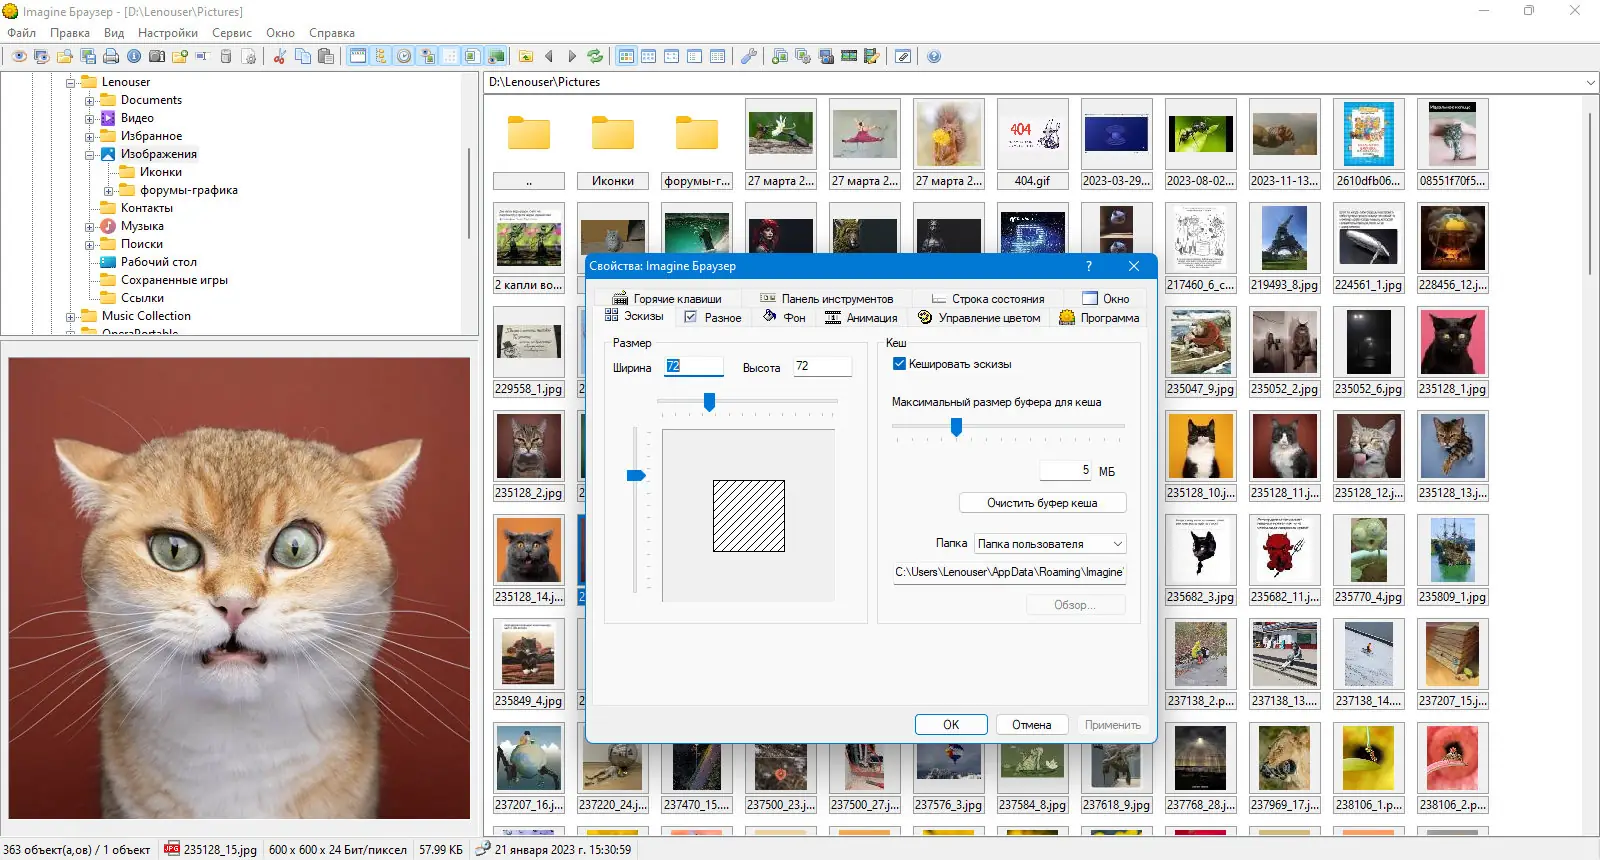Click the rename toolbar icon
The image size is (1600, 860).
202,57
